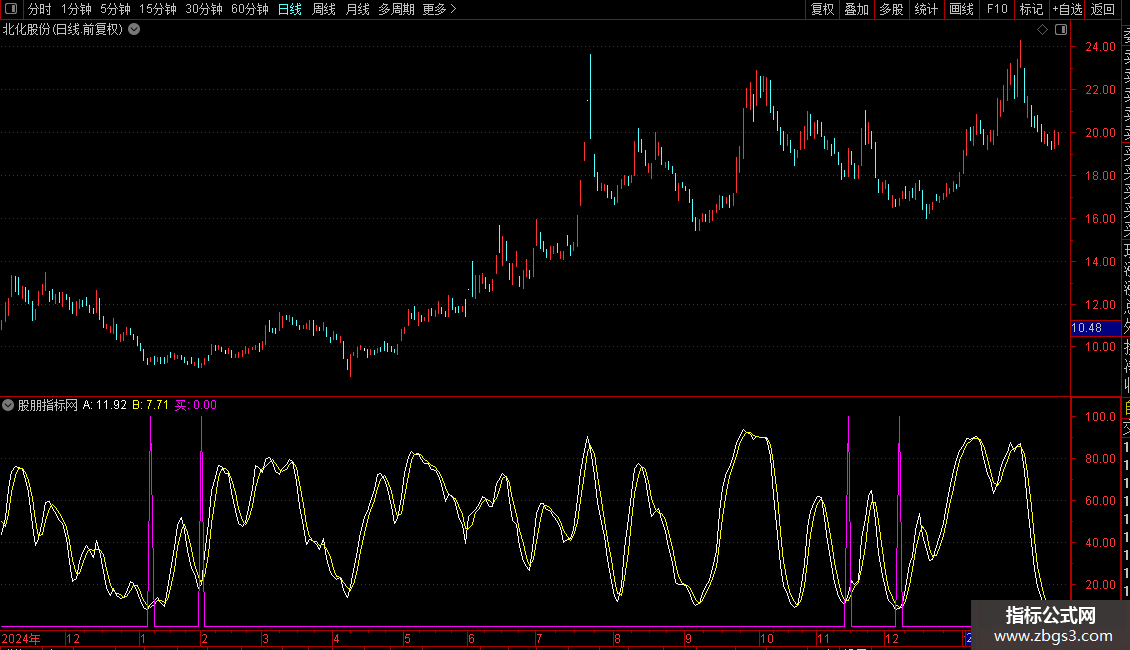
Task: Click the F10 company info button
Action: [997, 9]
